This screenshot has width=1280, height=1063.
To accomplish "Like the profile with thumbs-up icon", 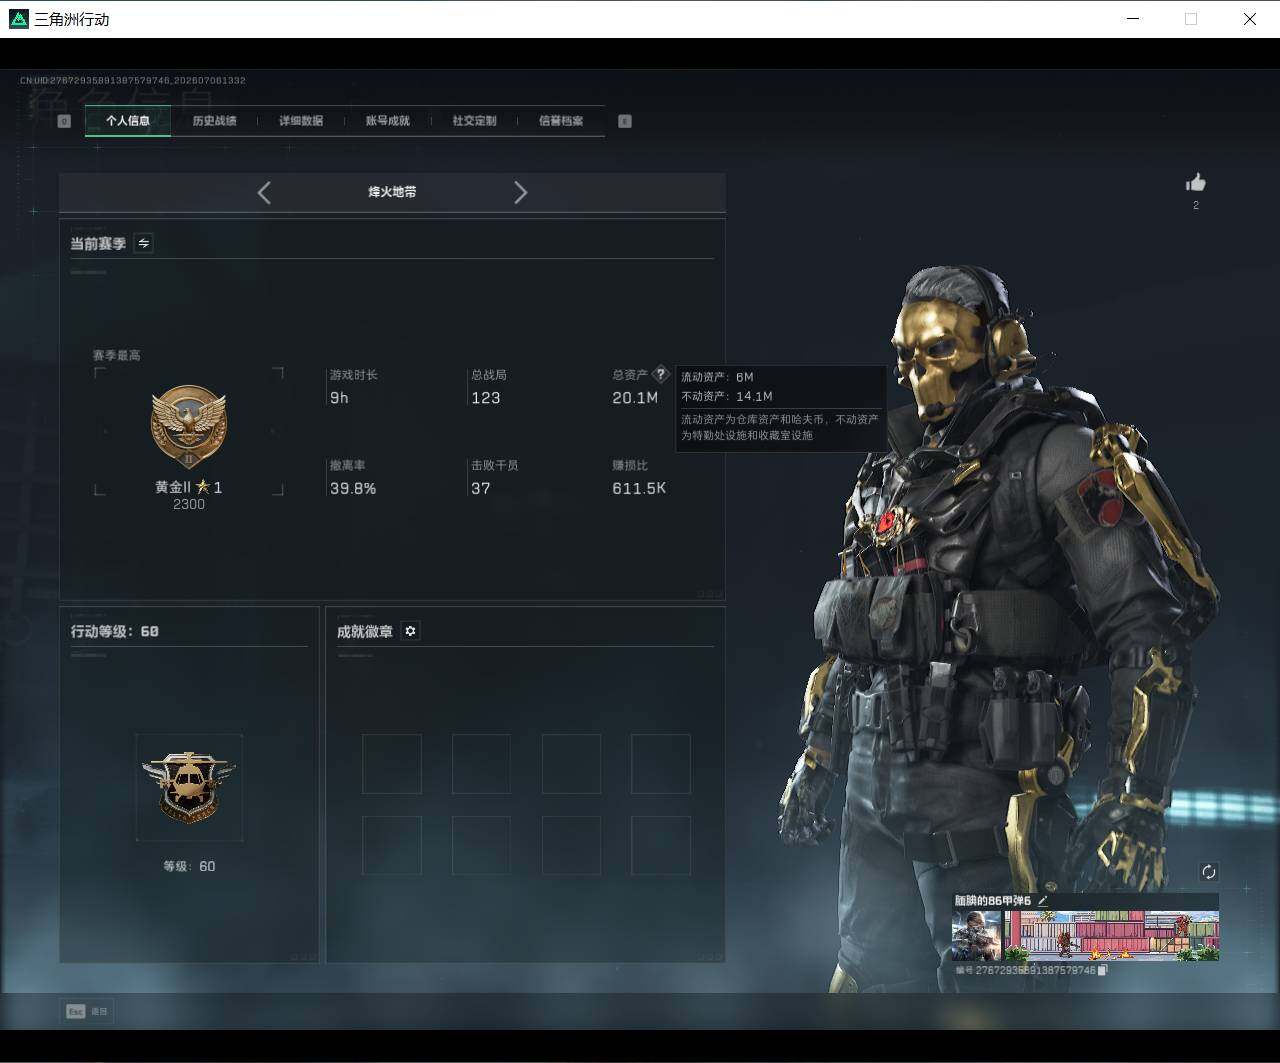I will pos(1196,182).
